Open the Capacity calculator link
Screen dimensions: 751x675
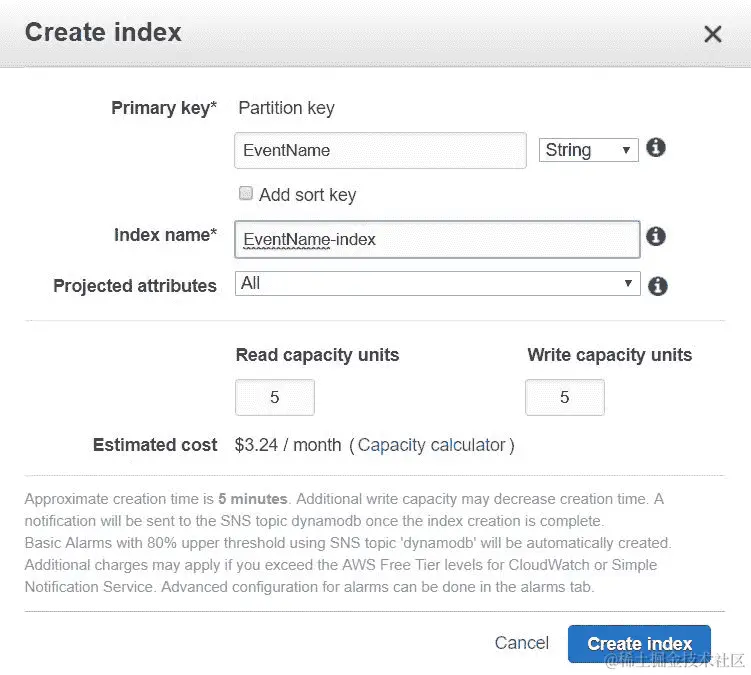click(432, 445)
